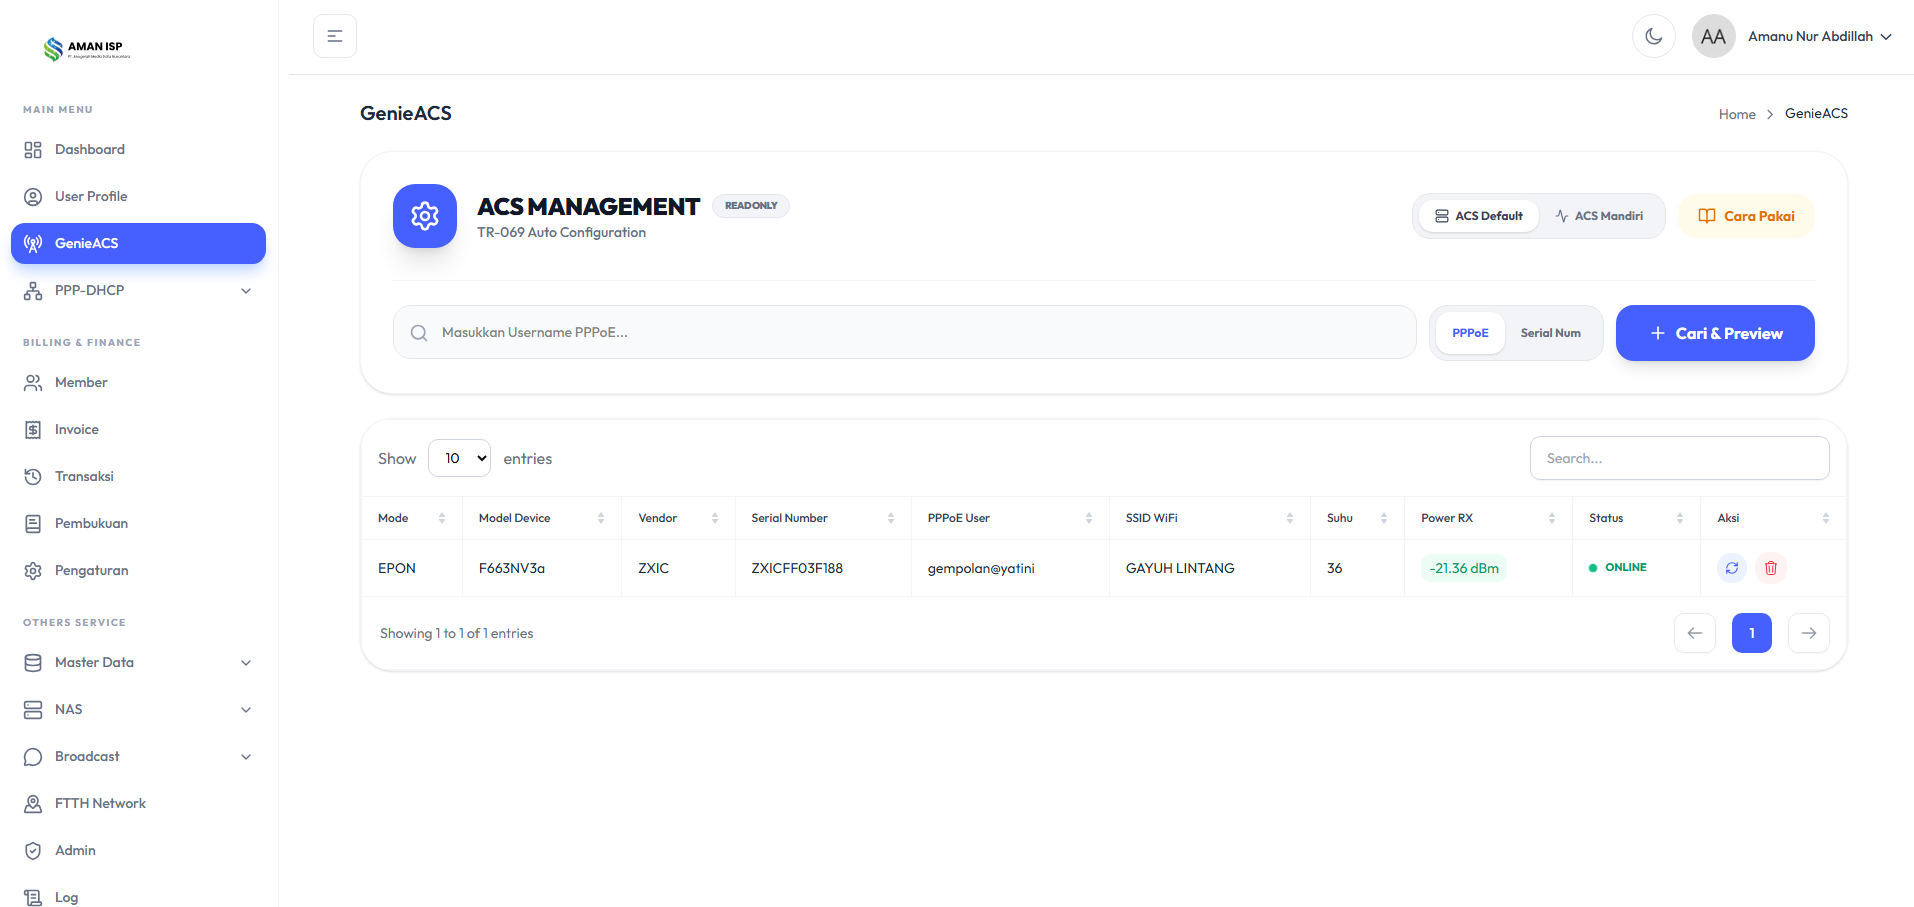This screenshot has width=1914, height=907.
Task: Sort by Aksi column
Action: tap(1774, 518)
